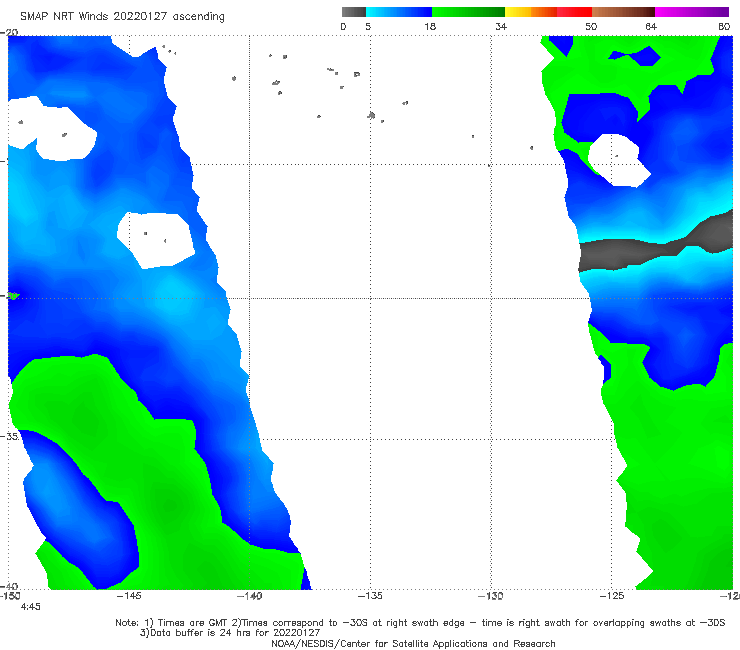
Task: Click the "-150" longitude axis label
Action: pyautogui.click(x=10, y=596)
